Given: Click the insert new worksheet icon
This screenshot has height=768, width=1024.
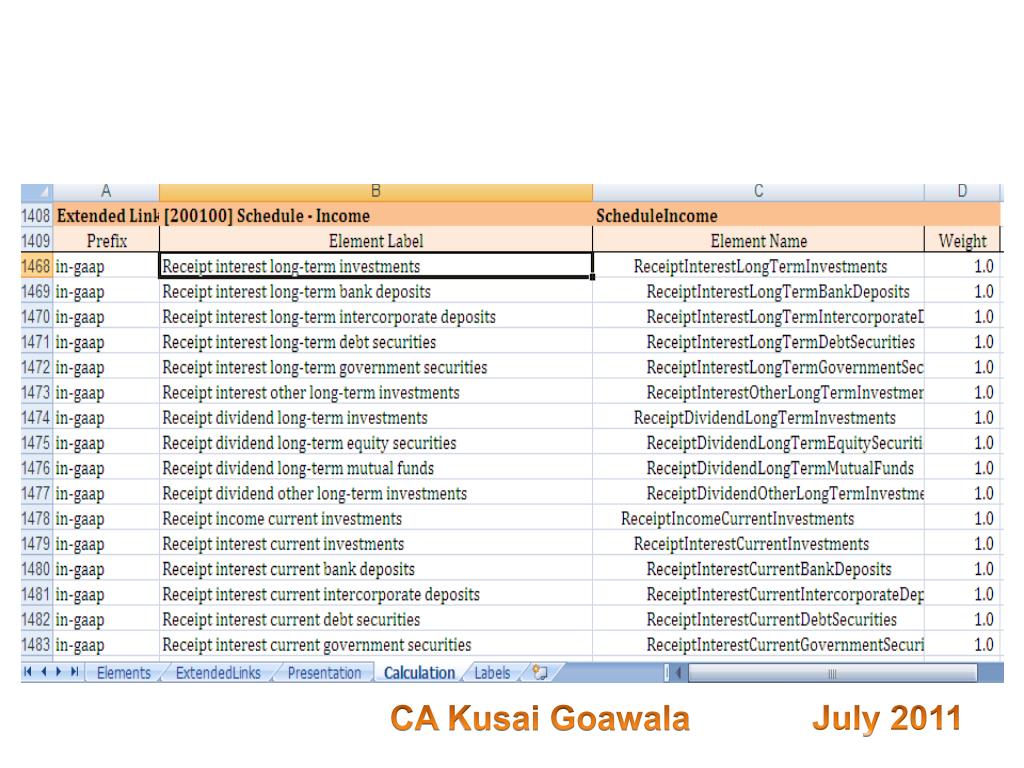Looking at the screenshot, I should tap(540, 672).
